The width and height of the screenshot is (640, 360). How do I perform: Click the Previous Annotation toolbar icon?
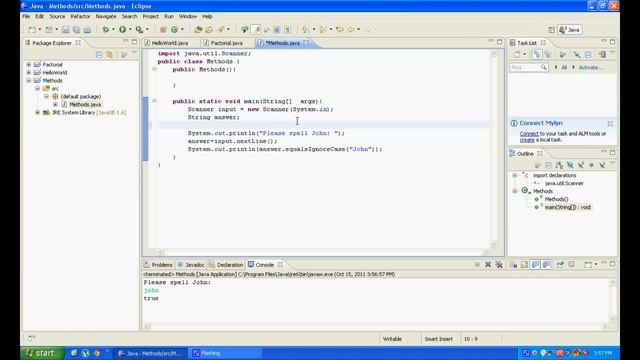click(322, 29)
